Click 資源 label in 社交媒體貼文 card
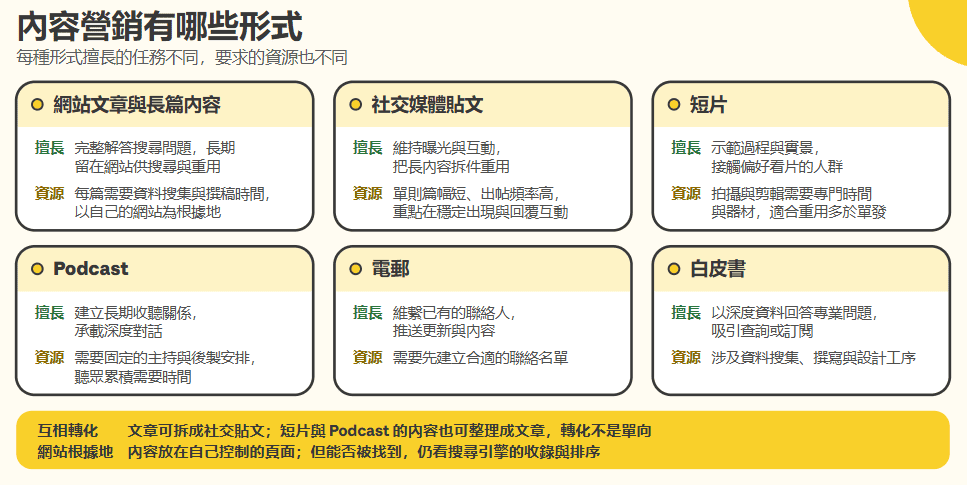Screen dimensions: 967x485 pos(368,194)
